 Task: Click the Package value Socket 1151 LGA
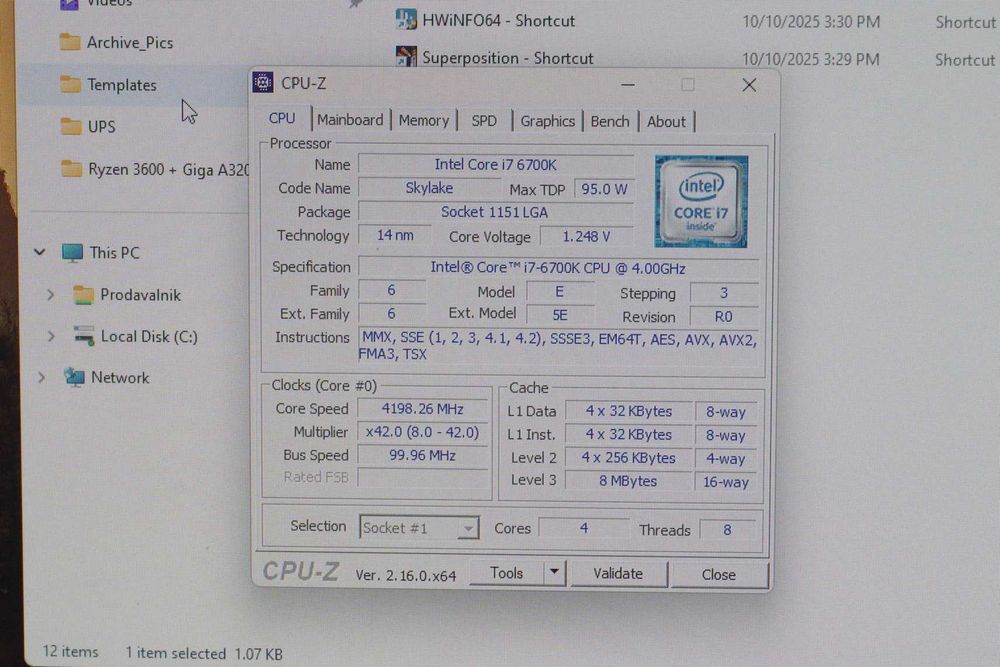point(495,212)
